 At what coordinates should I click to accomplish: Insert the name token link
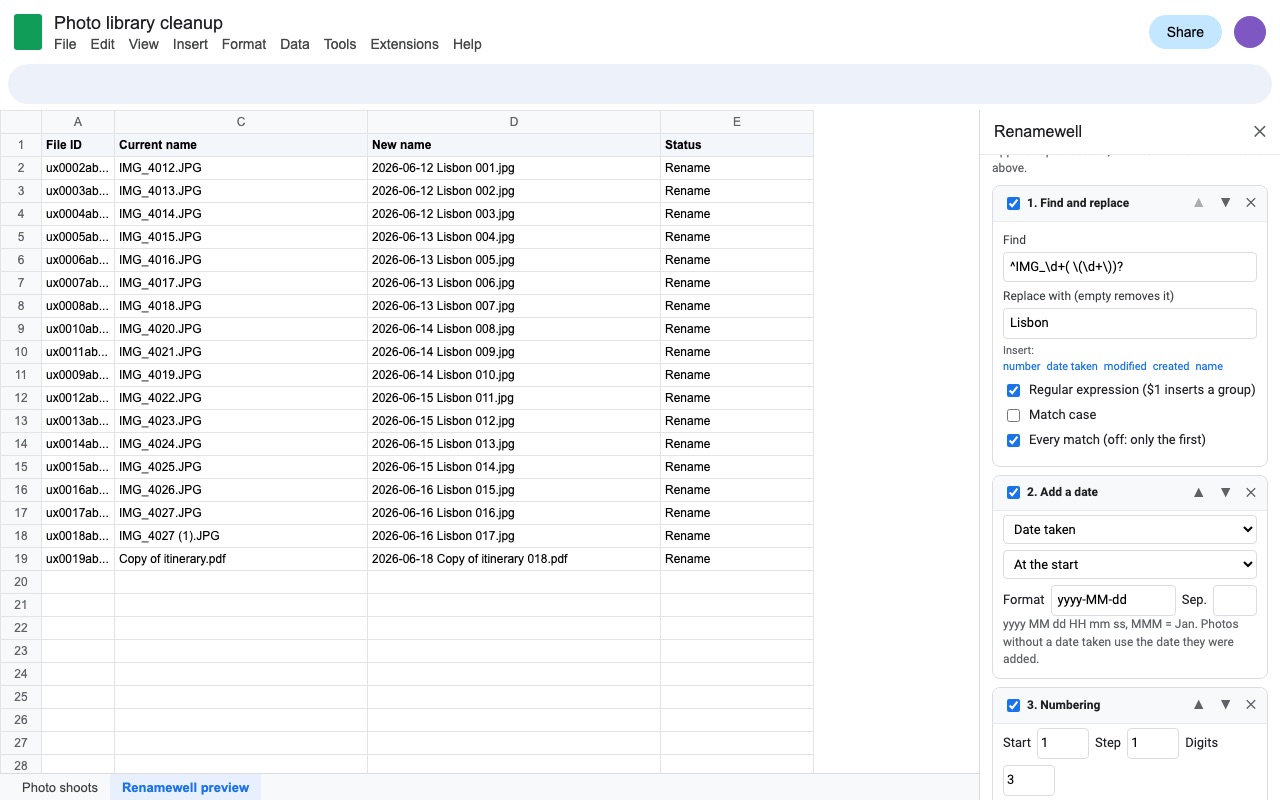[x=1209, y=366]
